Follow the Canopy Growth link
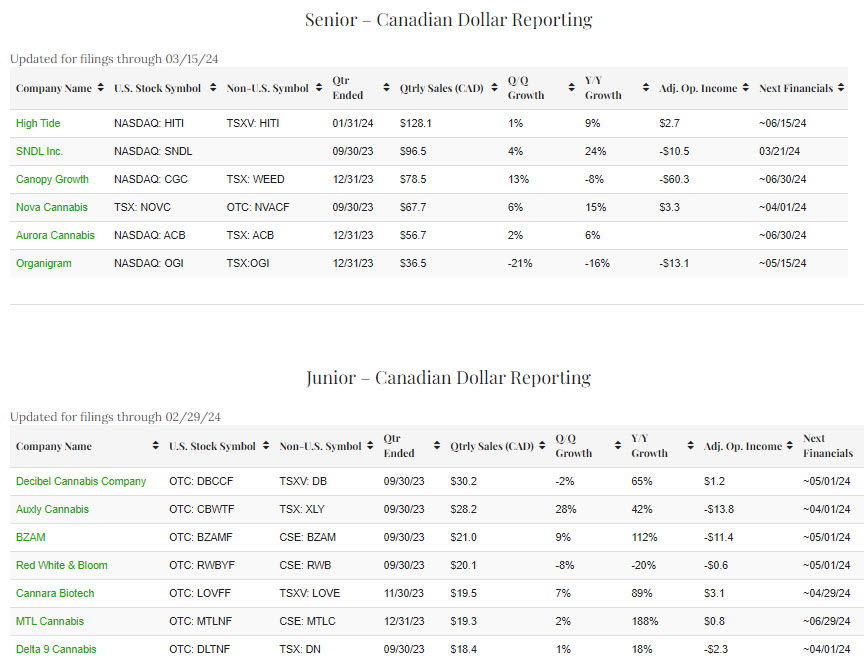 52,179
